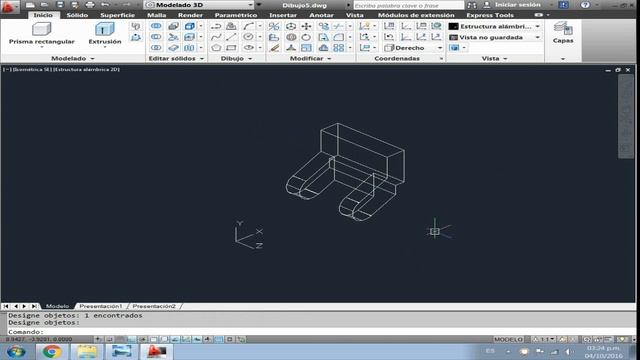The height and width of the screenshot is (360, 640).
Task: Expand the Modificar panel
Action: coord(310,58)
